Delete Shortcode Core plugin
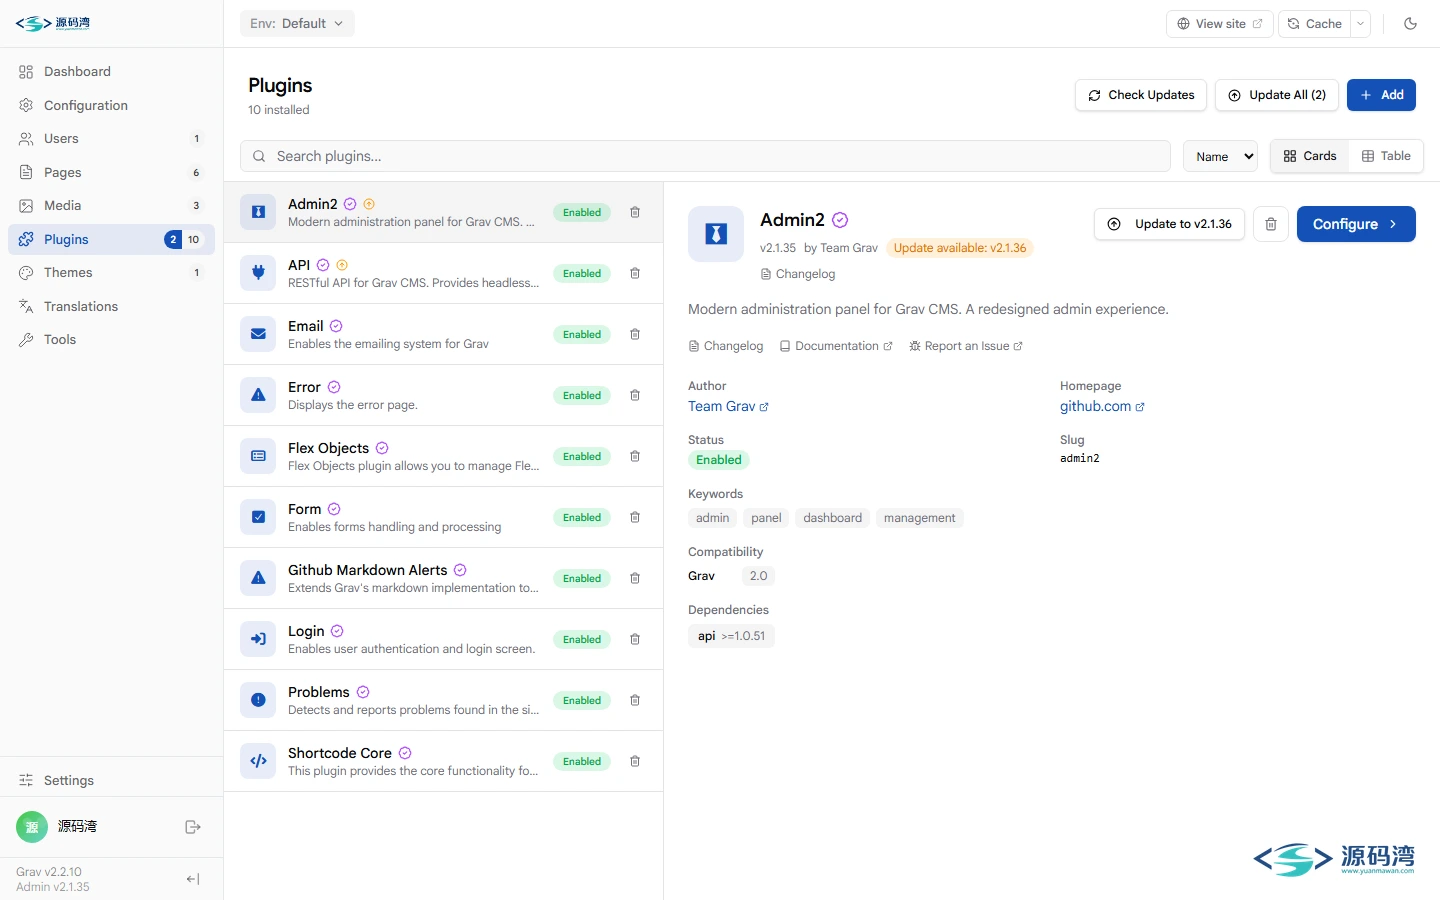 635,761
